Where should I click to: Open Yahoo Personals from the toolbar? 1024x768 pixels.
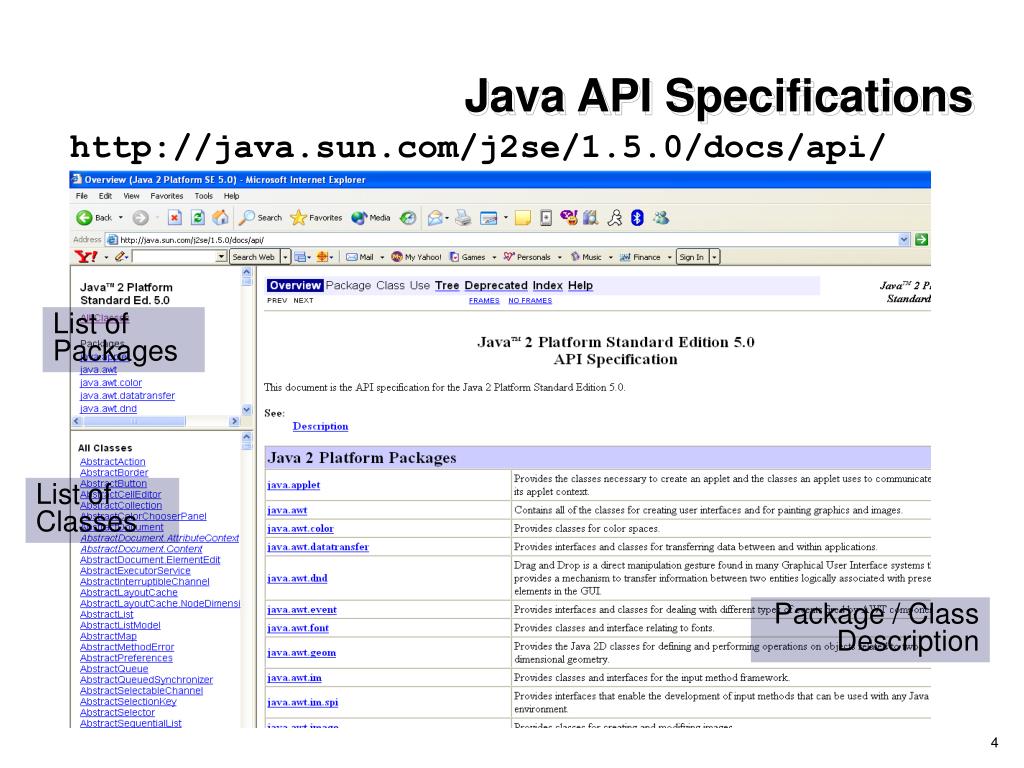tap(527, 257)
